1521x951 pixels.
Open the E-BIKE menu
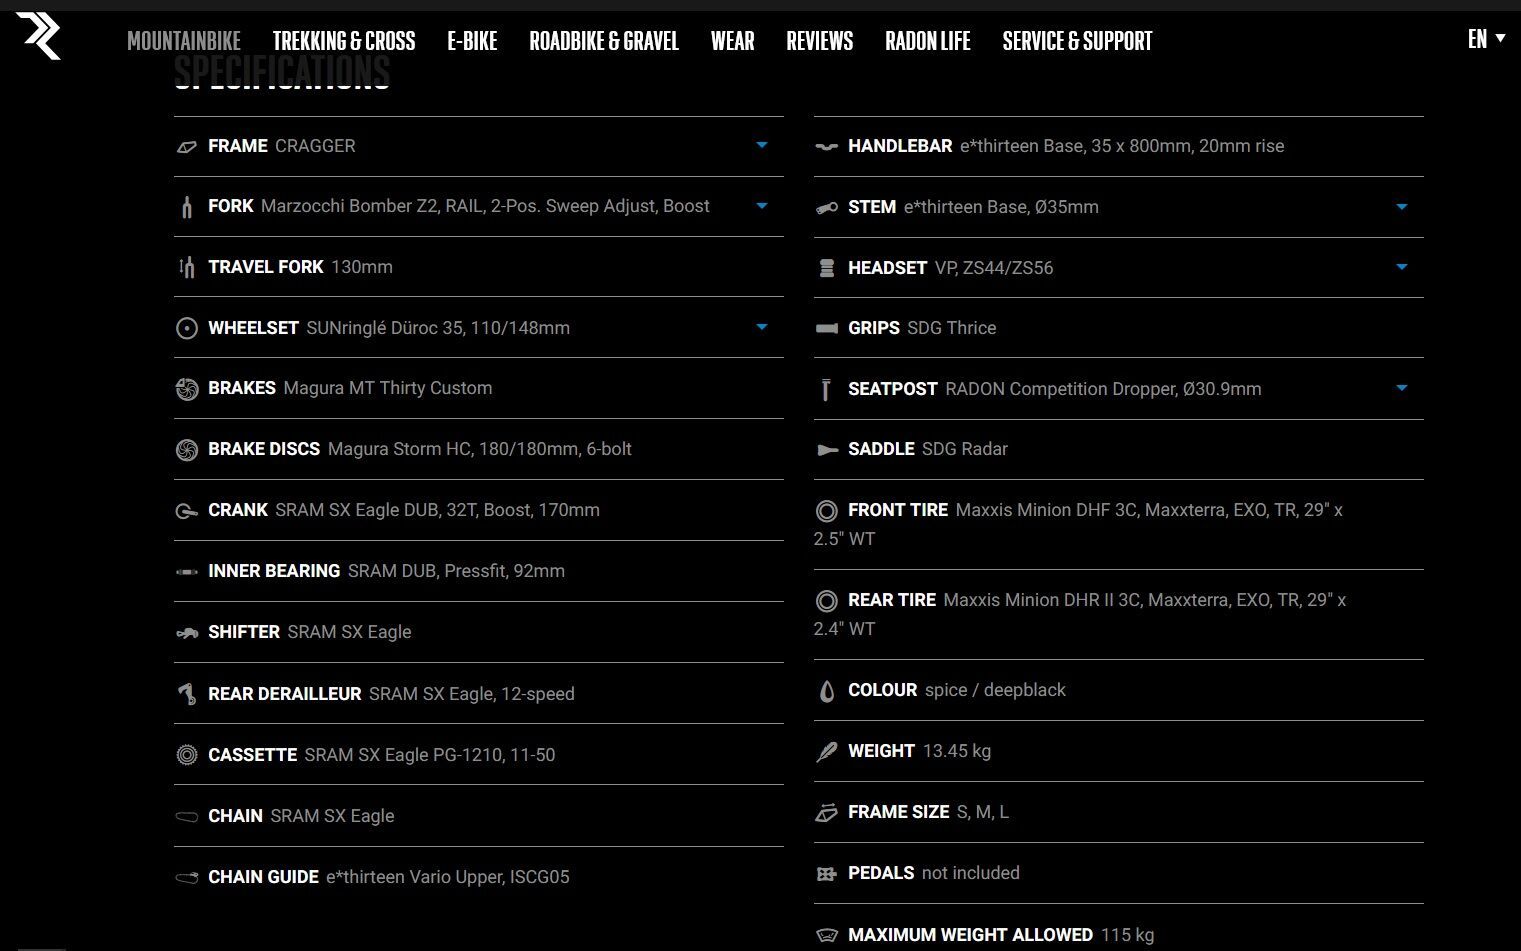472,41
